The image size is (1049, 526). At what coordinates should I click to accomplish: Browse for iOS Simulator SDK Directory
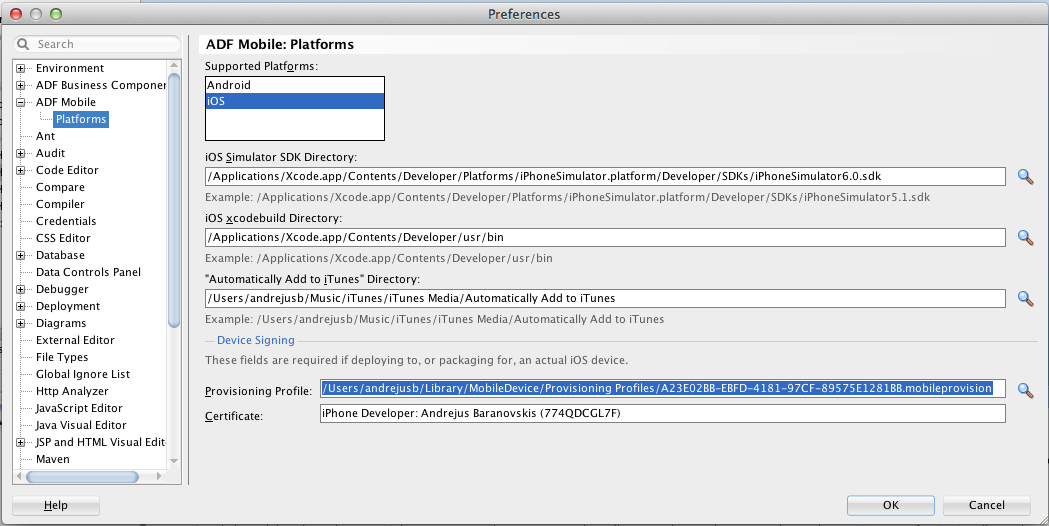pyautogui.click(x=1025, y=177)
